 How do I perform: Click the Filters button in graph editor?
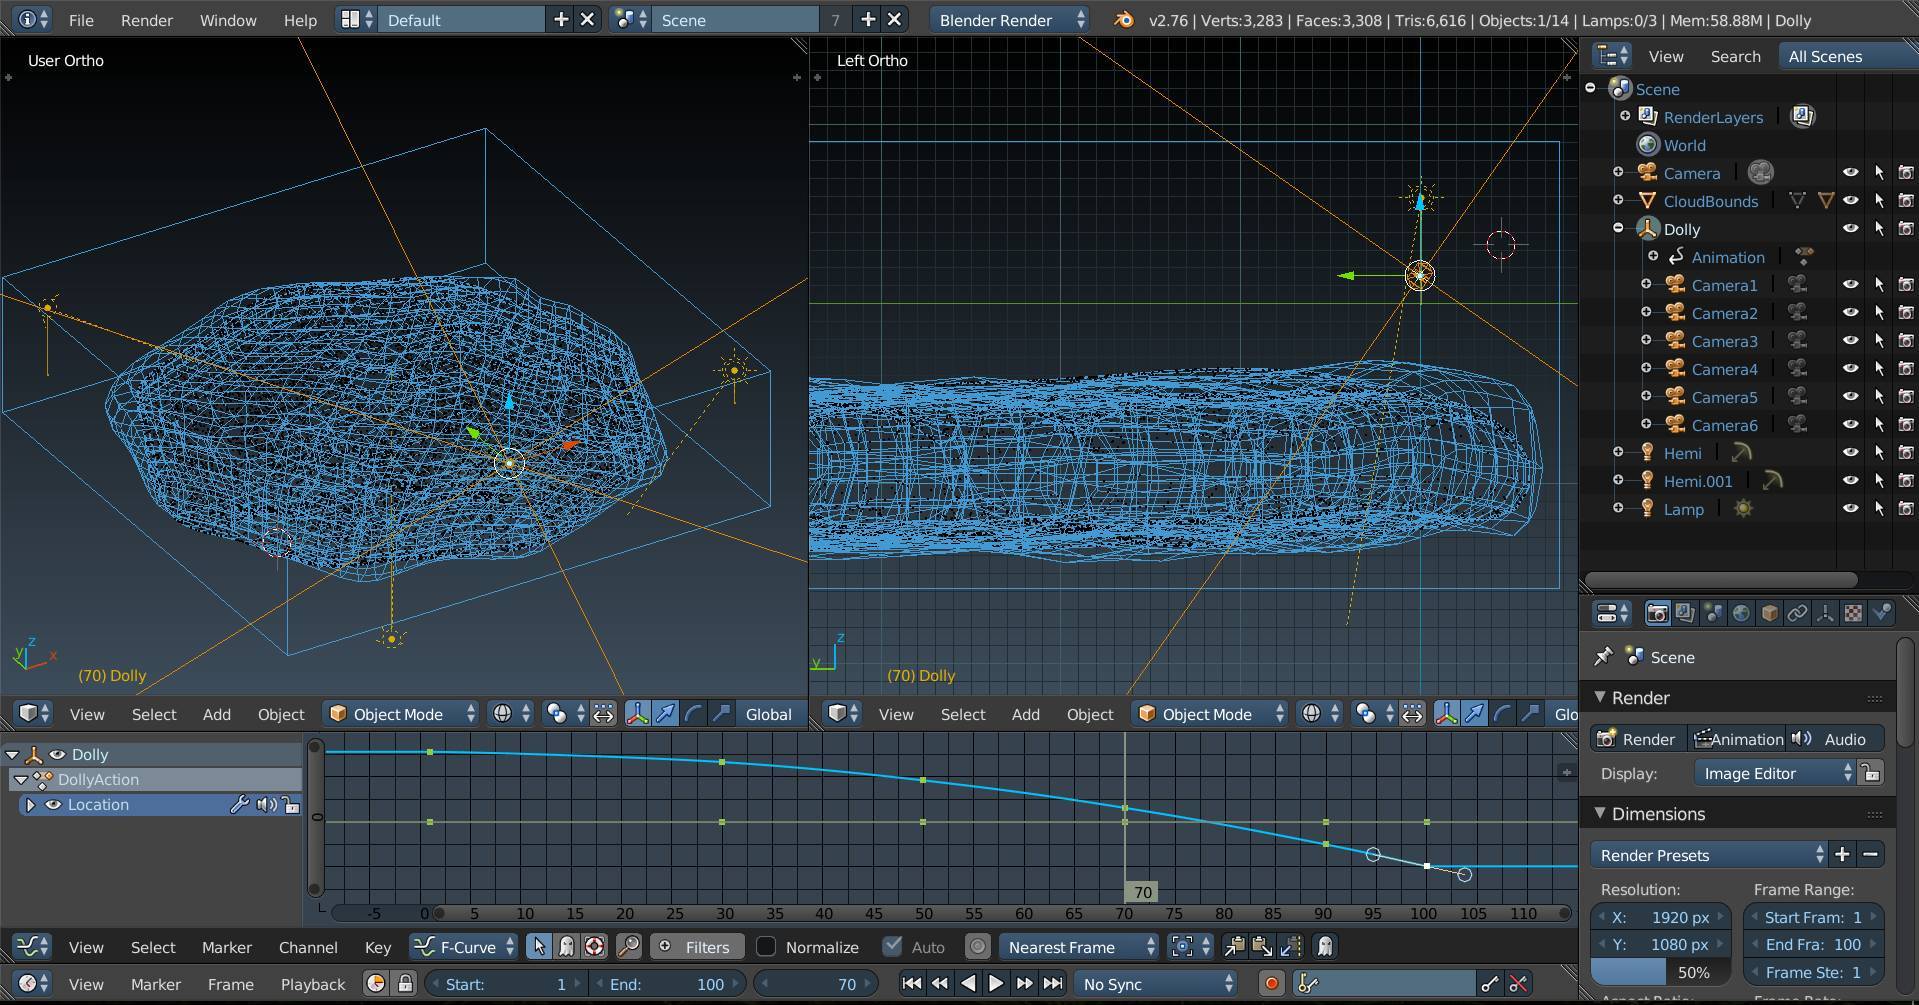coord(695,947)
